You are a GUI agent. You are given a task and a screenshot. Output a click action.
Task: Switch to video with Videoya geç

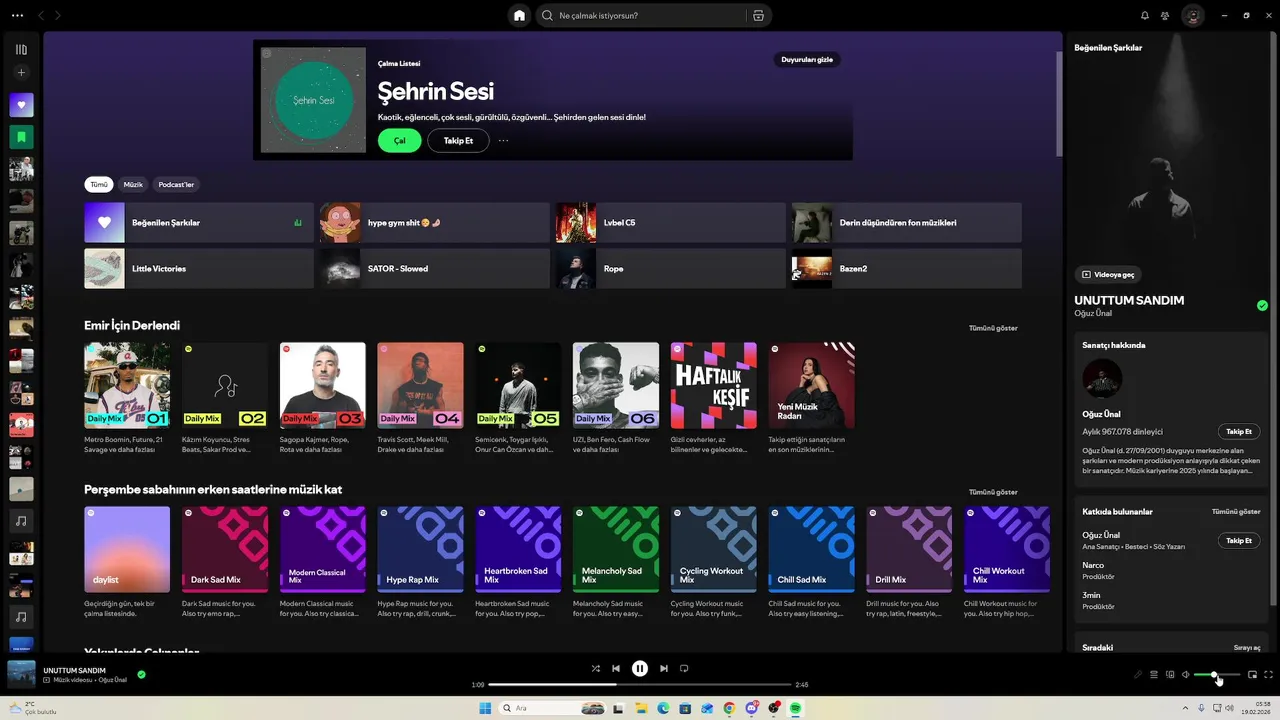click(x=1108, y=274)
